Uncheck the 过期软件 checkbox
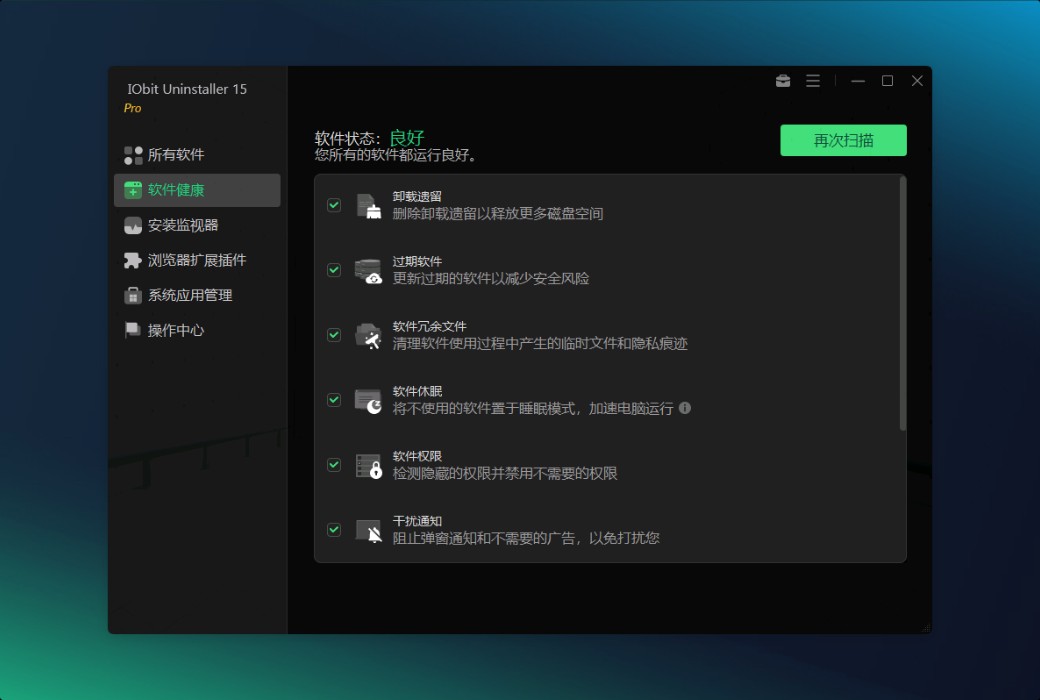The width and height of the screenshot is (1040, 700). pos(334,270)
